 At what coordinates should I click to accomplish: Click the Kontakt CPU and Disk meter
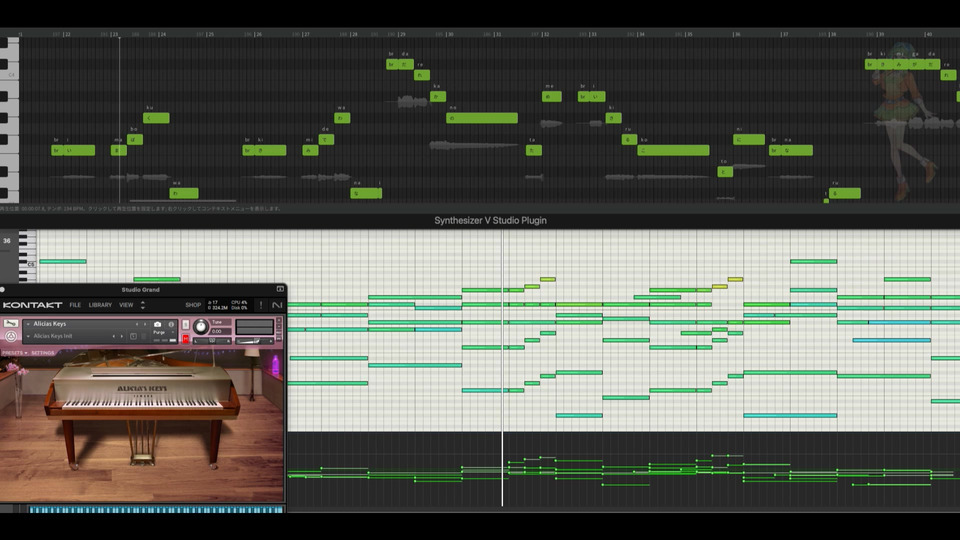click(x=239, y=305)
